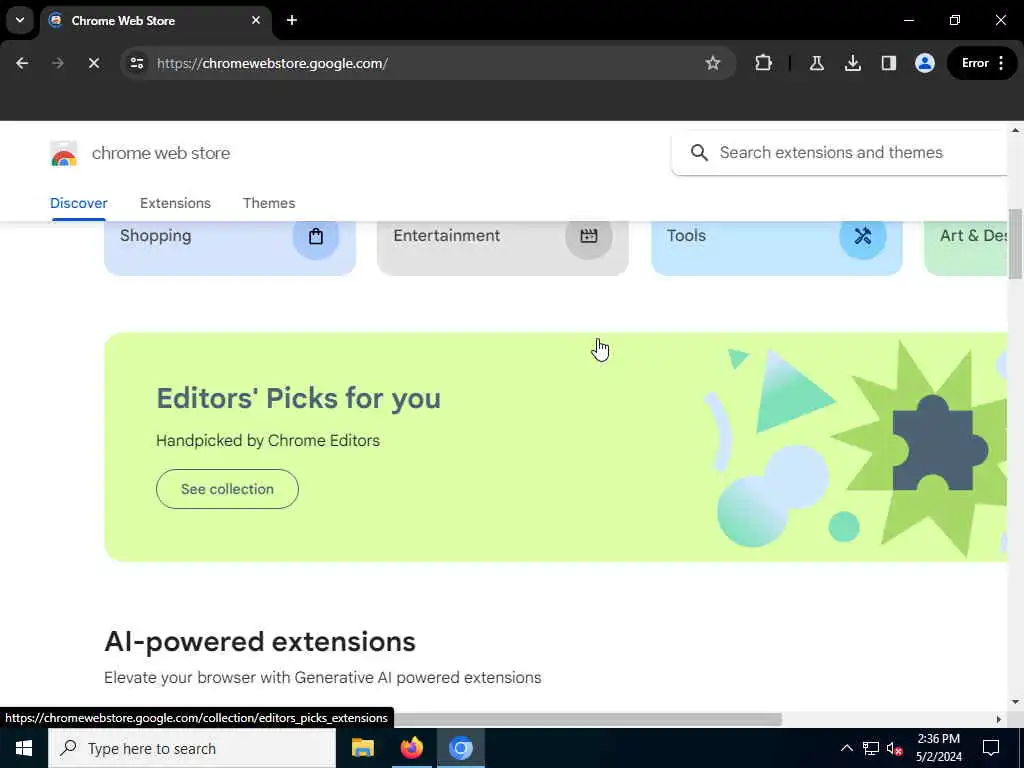The width and height of the screenshot is (1024, 768).
Task: Open the Downloads icon in toolbar
Action: click(x=852, y=63)
